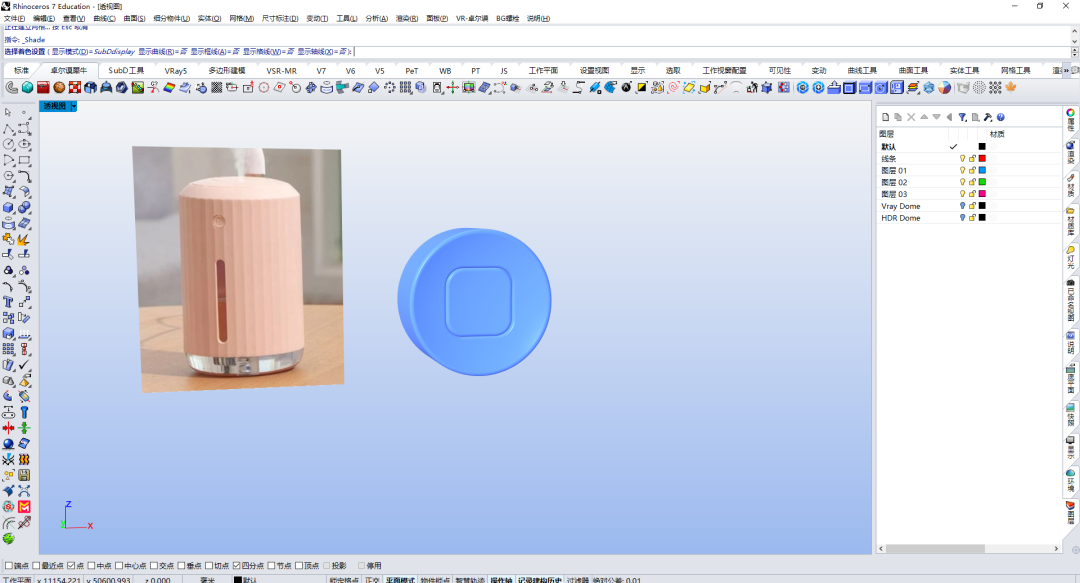1080x583 pixels.
Task: Click magenta color swatch of 图层 03
Action: pos(982,194)
